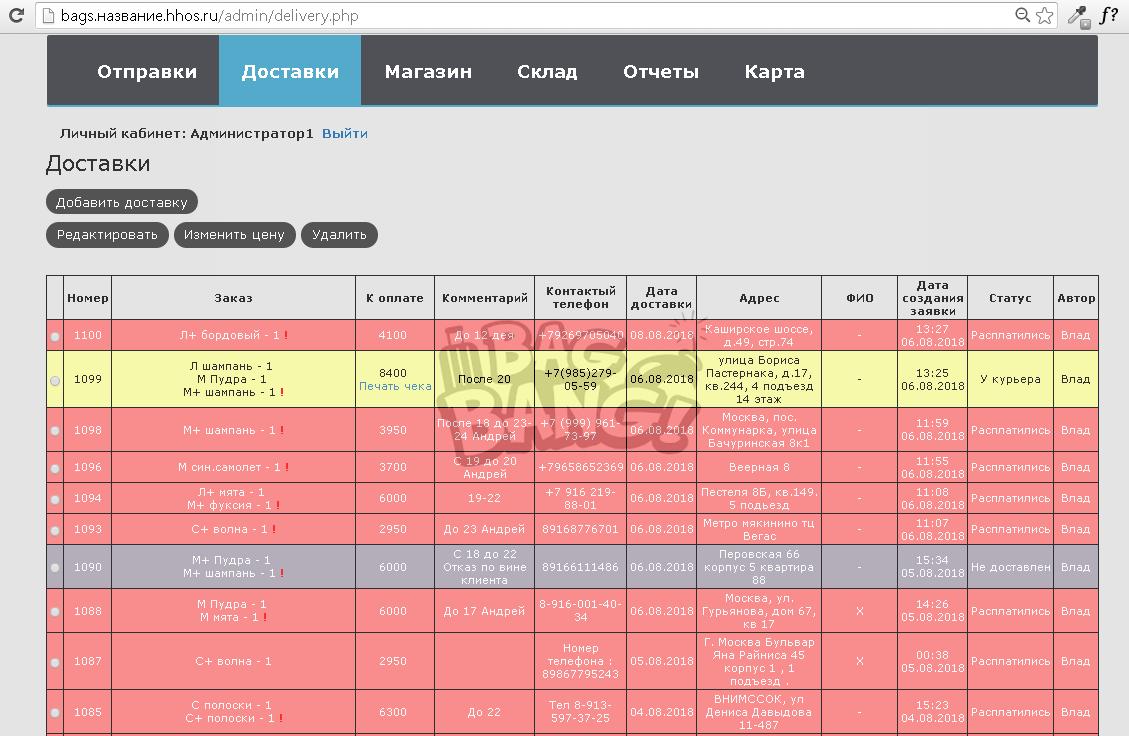Viewport: 1129px width, 736px height.
Task: Select radio button for order 1100
Action: click(55, 336)
